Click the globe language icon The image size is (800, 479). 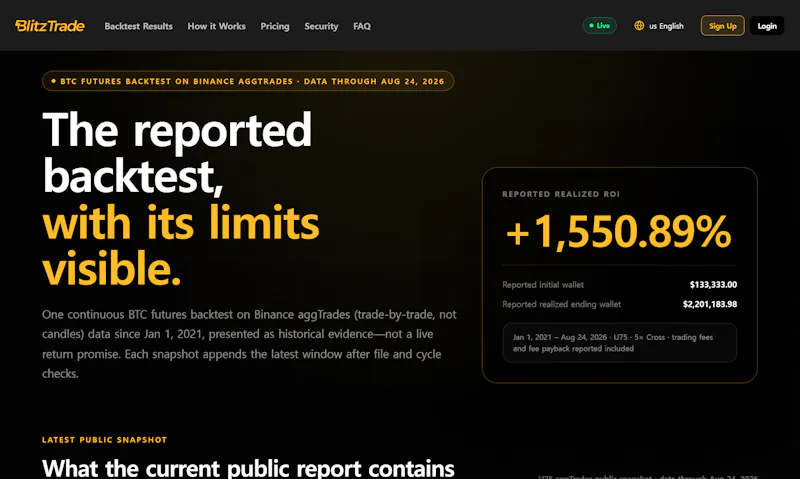[639, 26]
